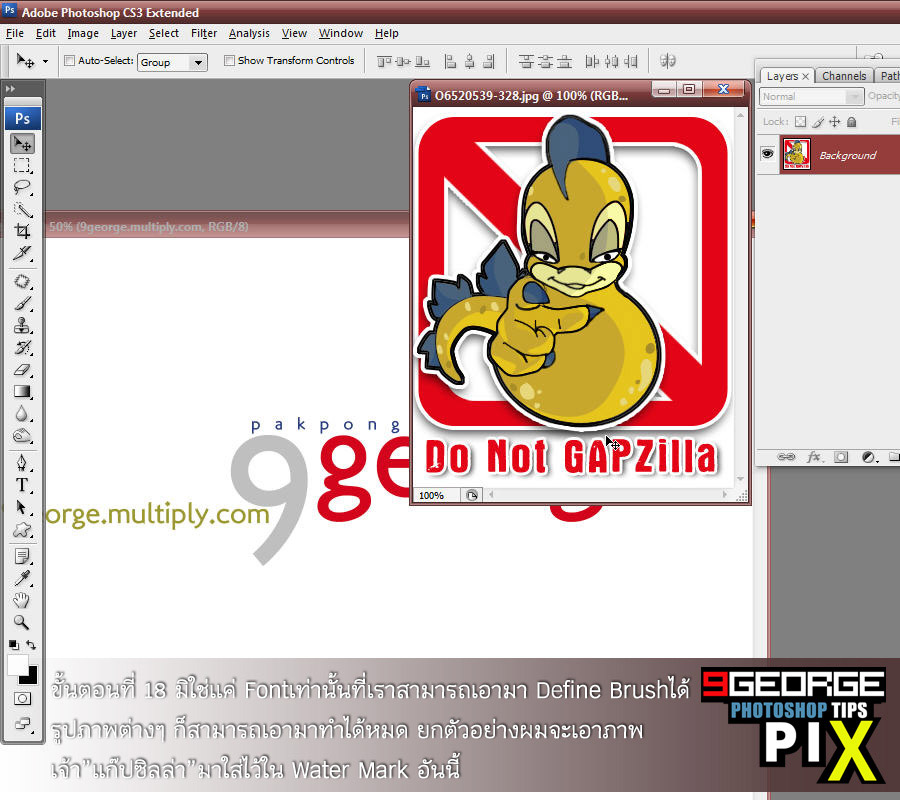Select the Lasso tool
The height and width of the screenshot is (800, 900).
click(22, 187)
